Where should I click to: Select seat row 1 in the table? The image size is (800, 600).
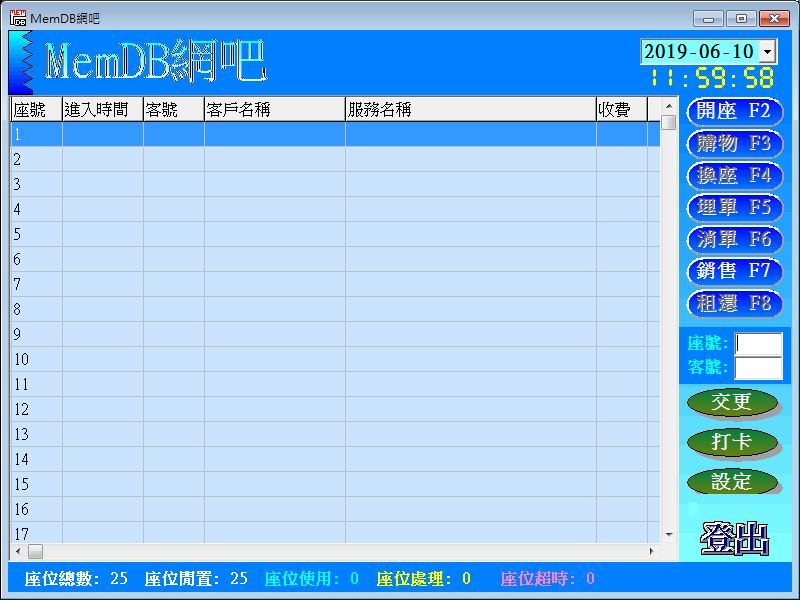(x=300, y=131)
